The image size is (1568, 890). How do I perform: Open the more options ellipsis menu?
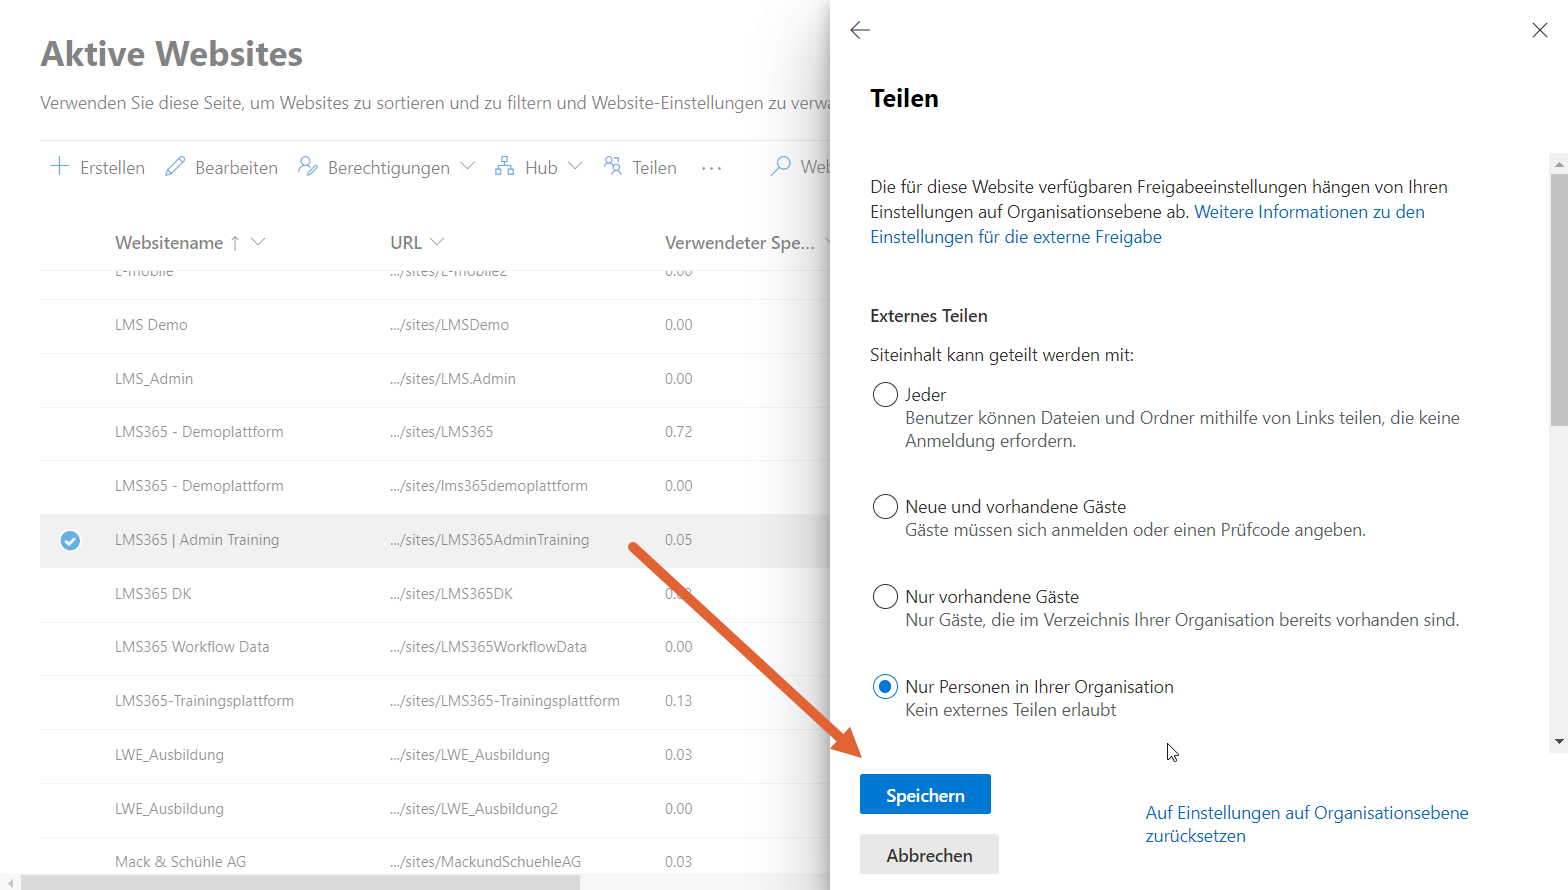[x=711, y=168]
